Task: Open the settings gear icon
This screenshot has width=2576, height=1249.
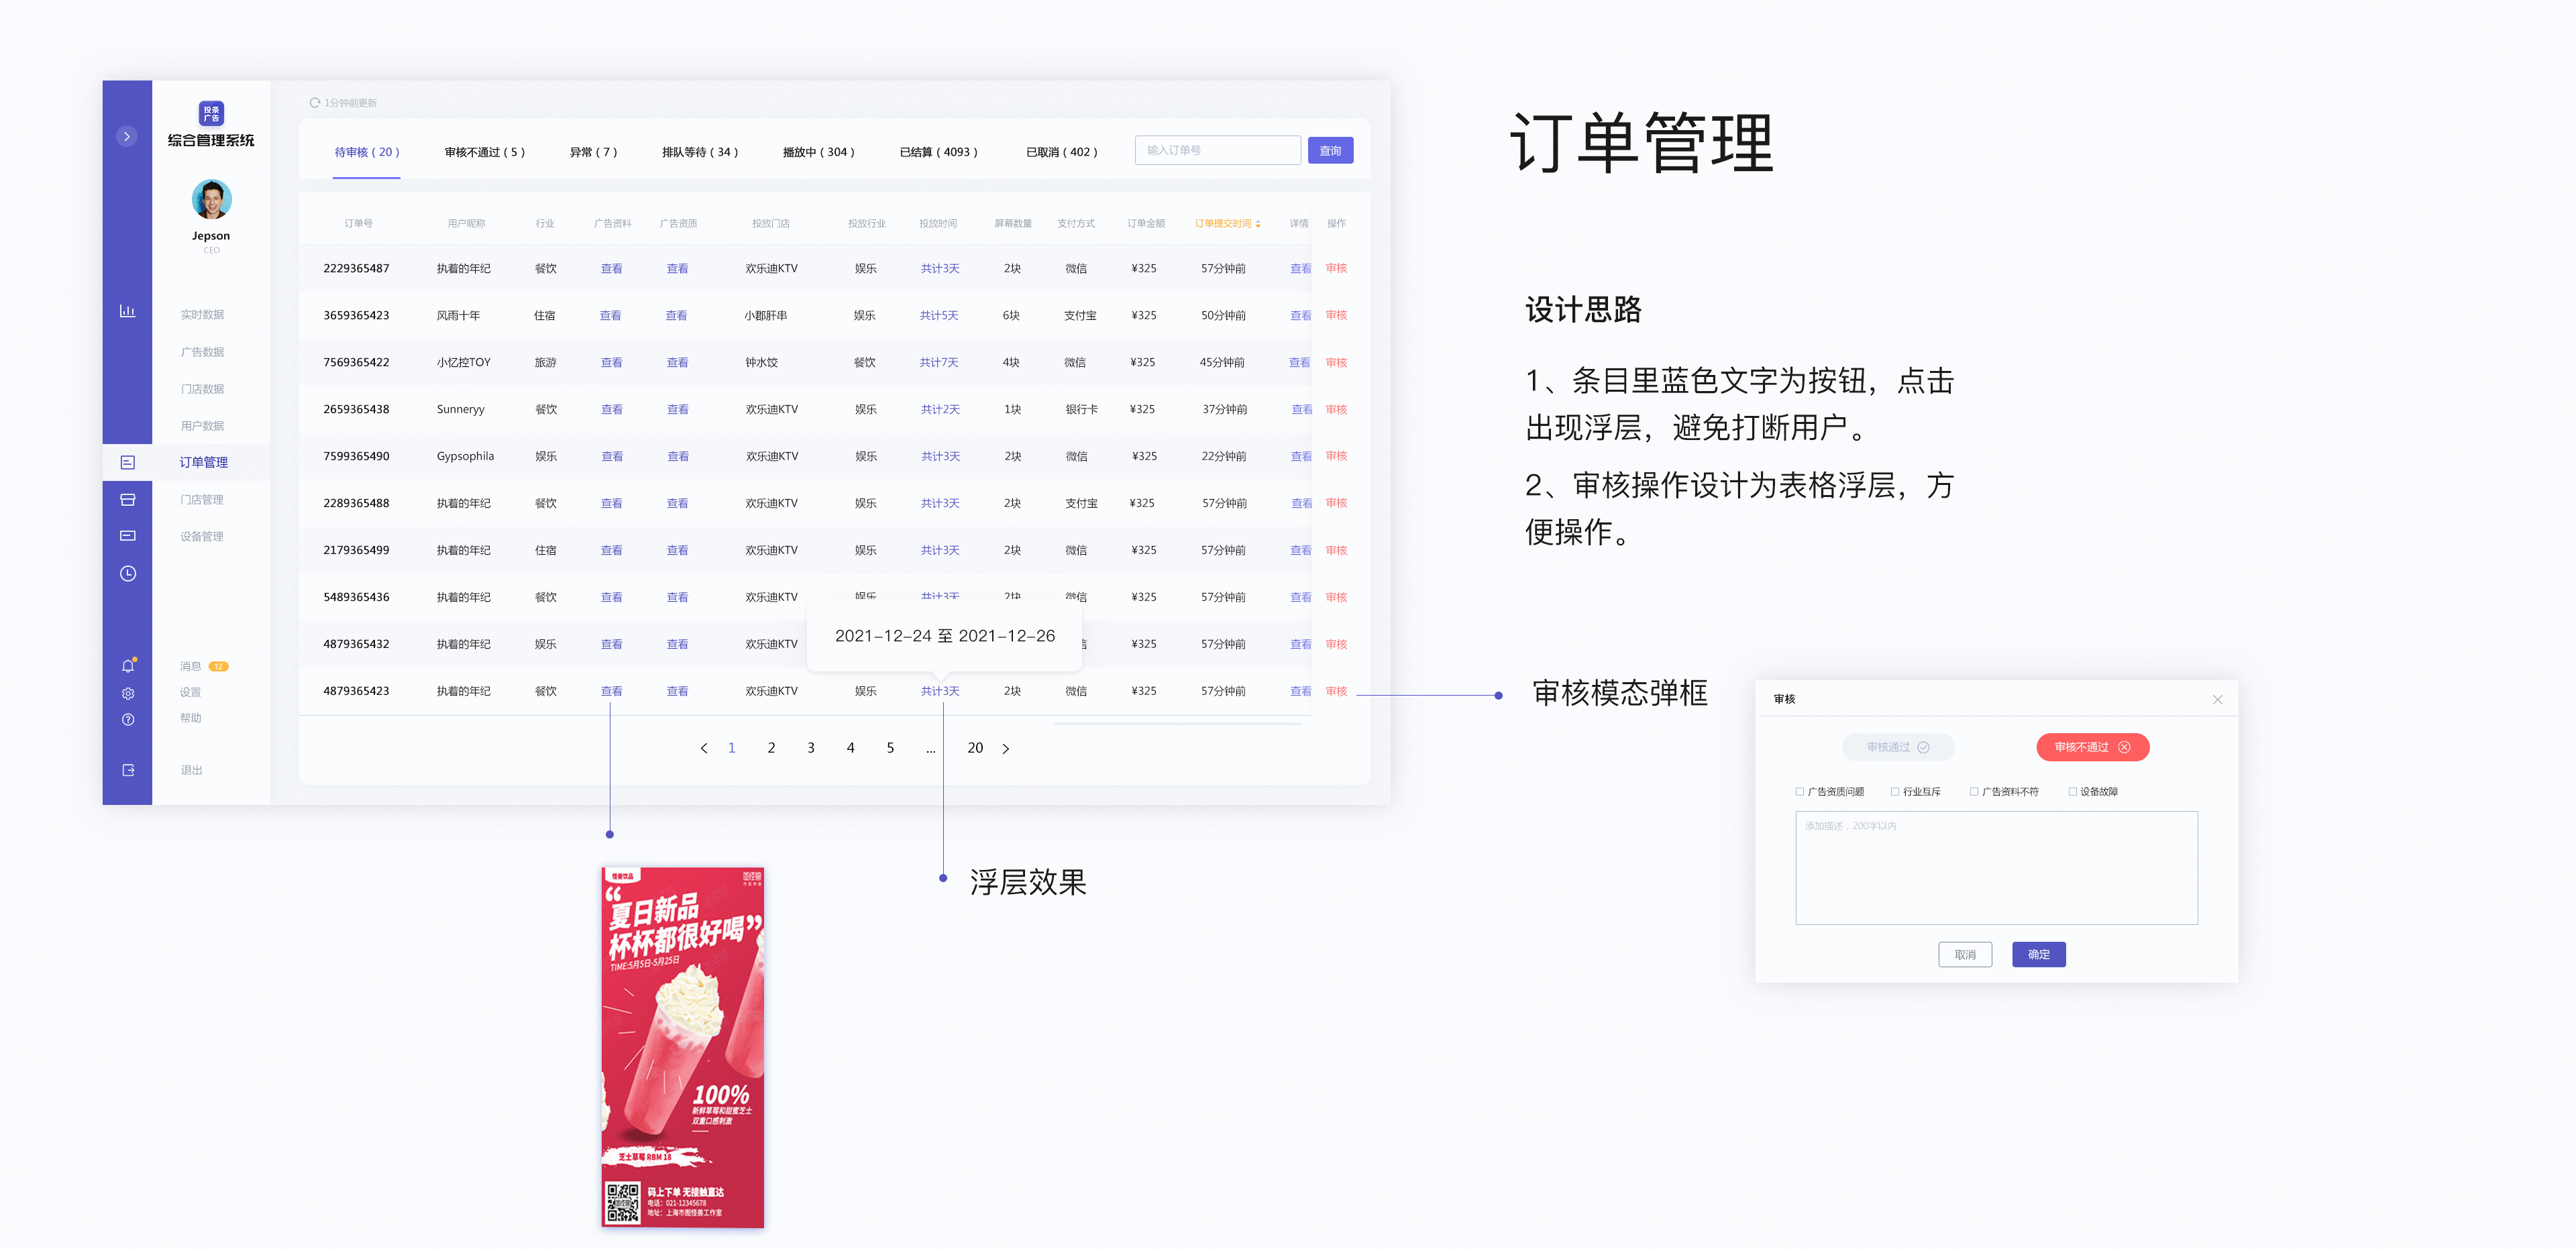Action: (x=128, y=693)
